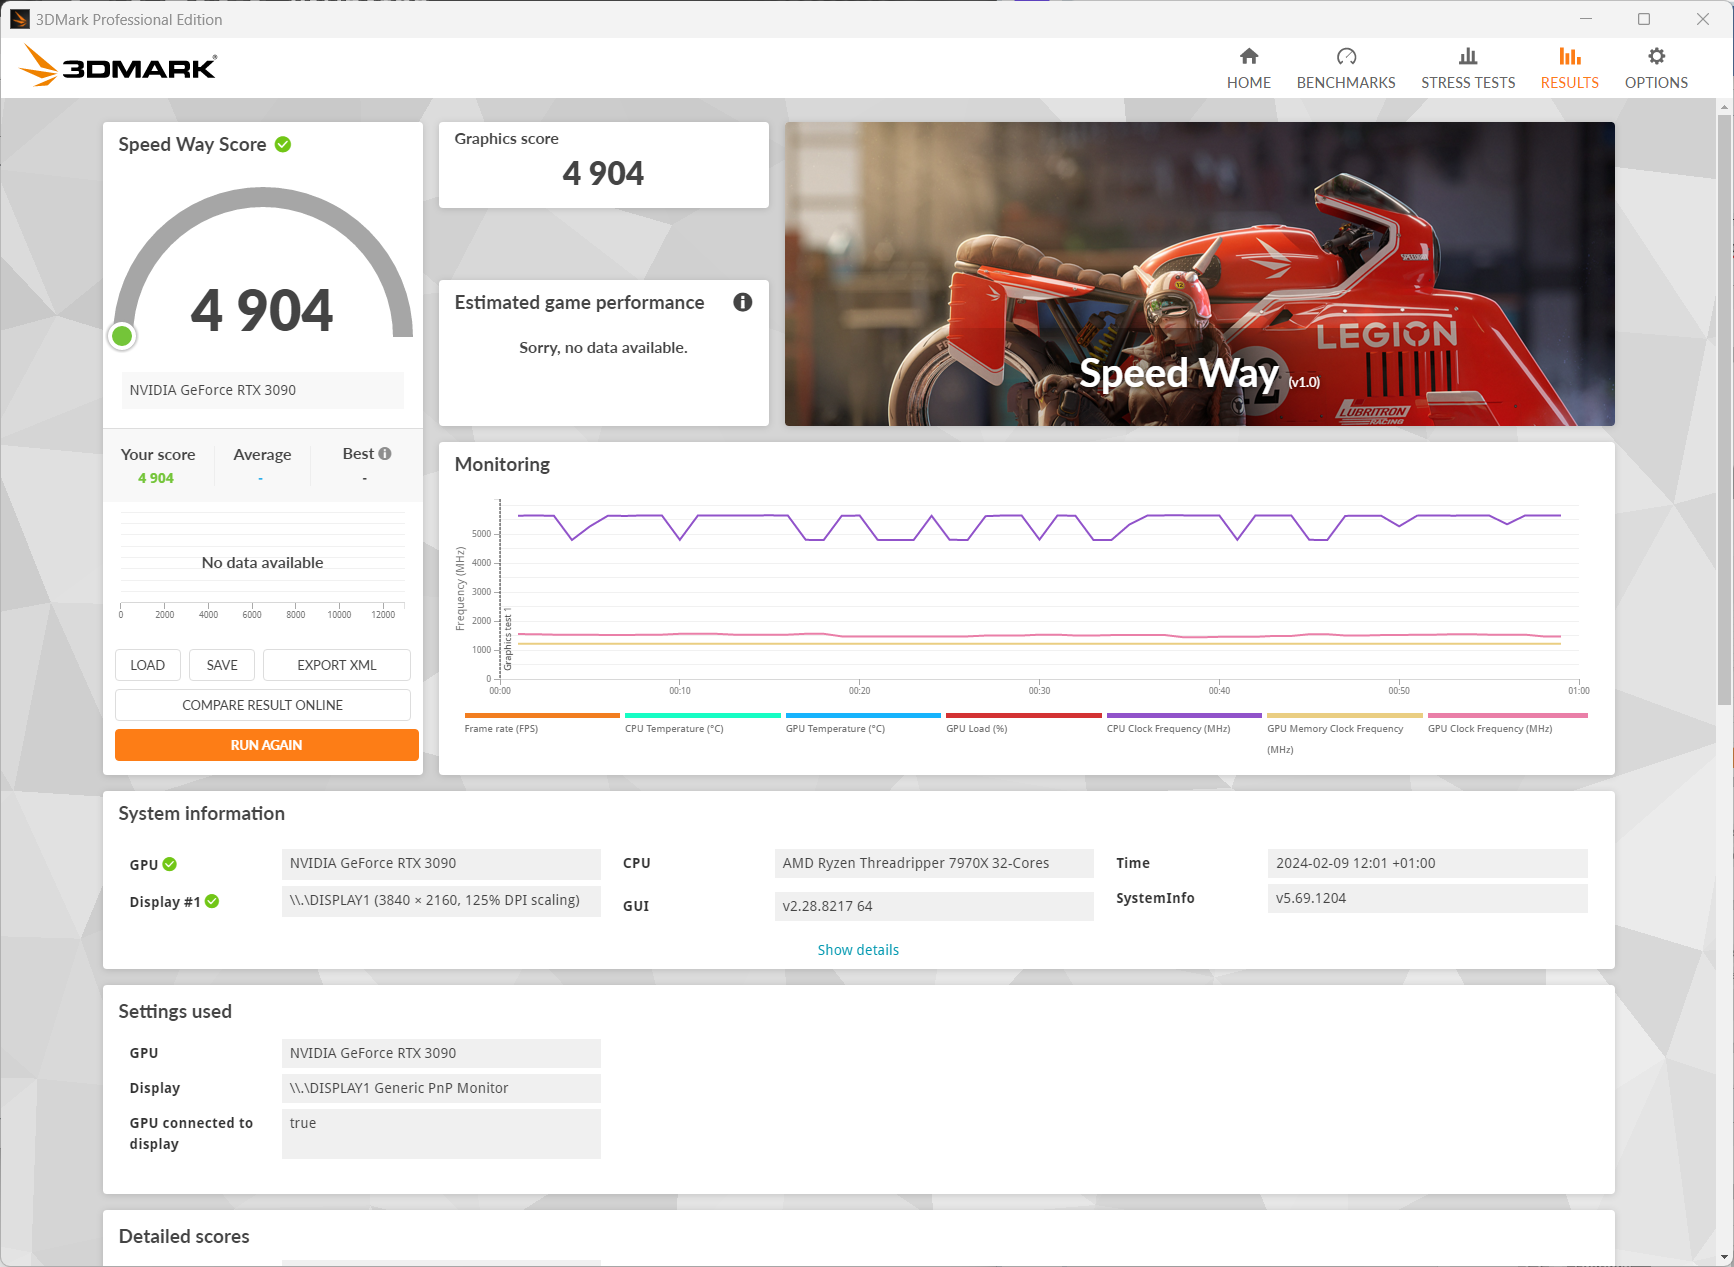Open OPTIONS from the top navigation

click(1656, 68)
